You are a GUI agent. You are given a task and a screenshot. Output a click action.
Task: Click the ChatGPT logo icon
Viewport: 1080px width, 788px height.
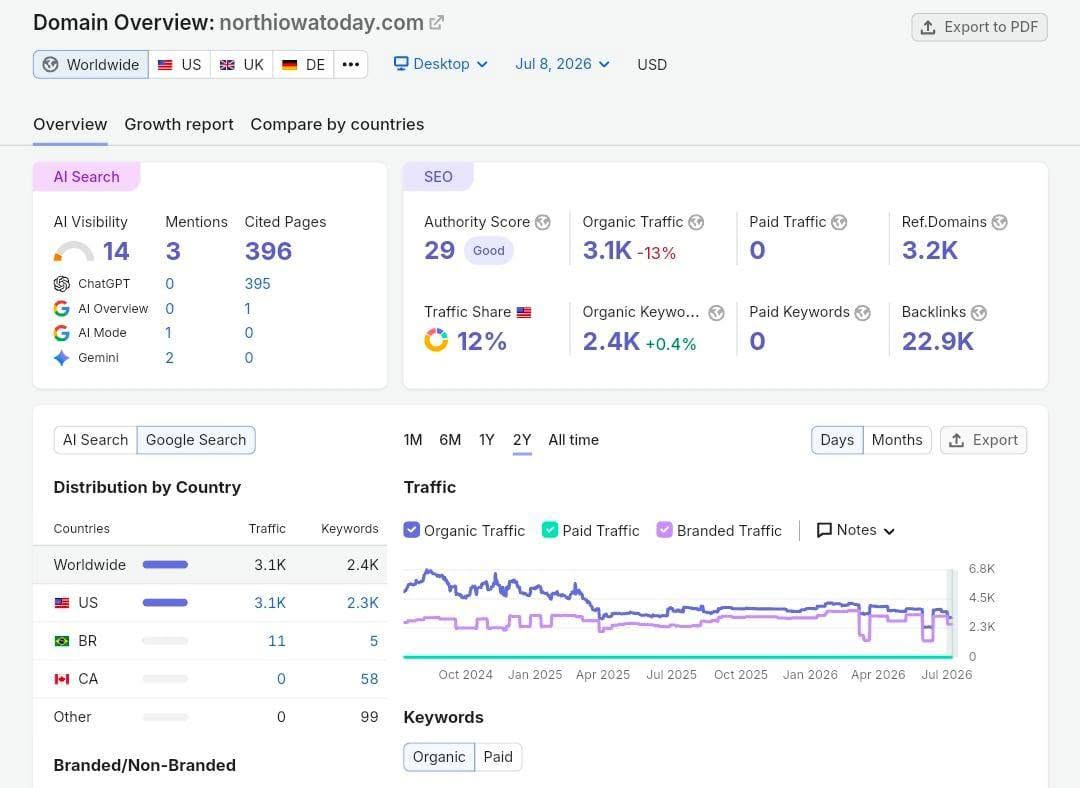(x=61, y=284)
